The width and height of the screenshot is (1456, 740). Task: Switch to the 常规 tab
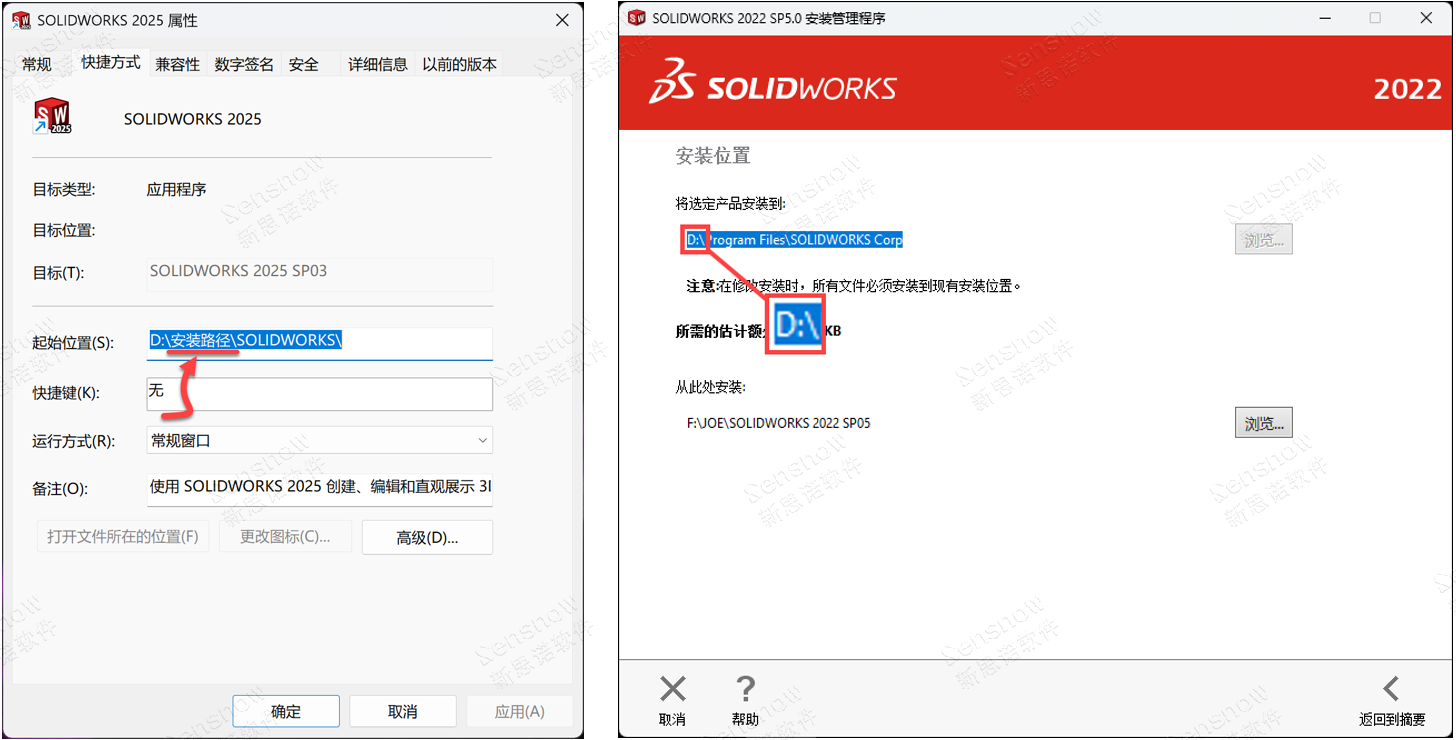tap(37, 64)
